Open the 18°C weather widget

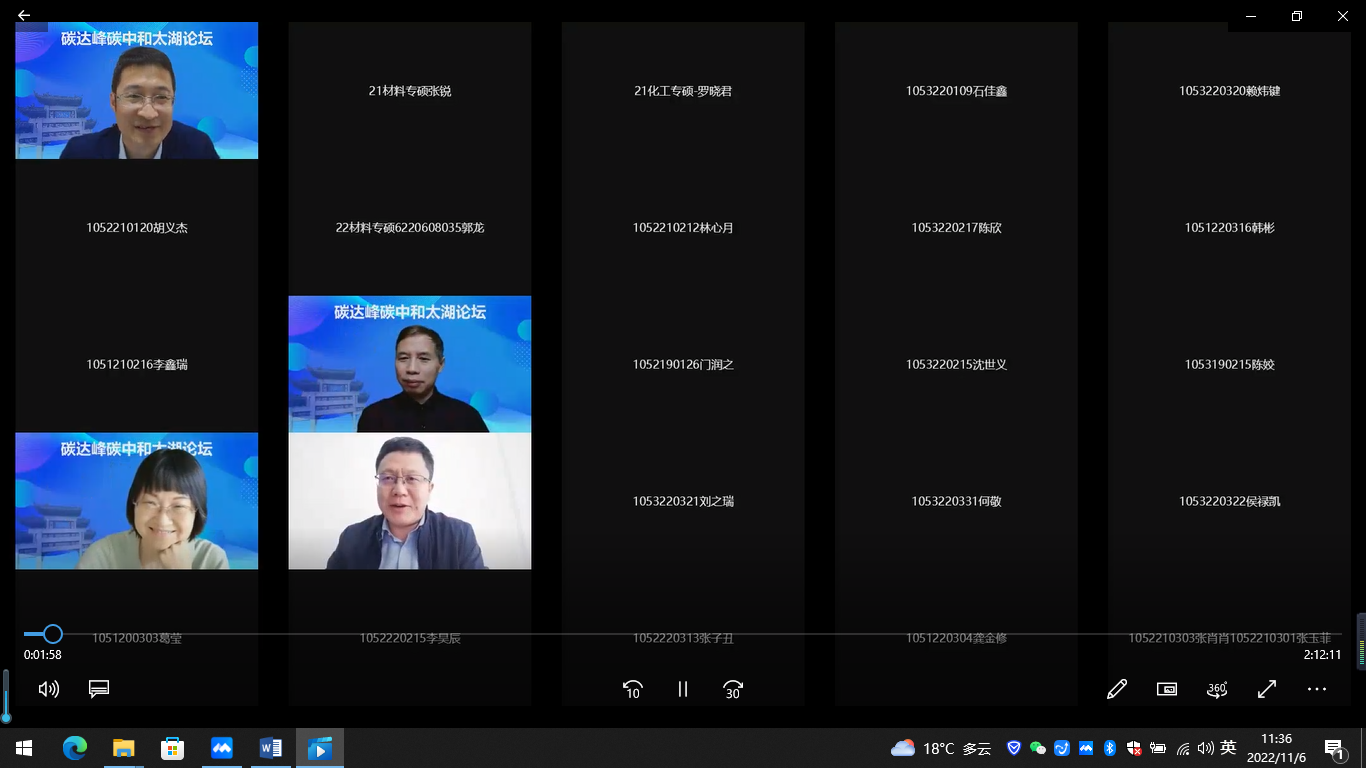tap(940, 748)
